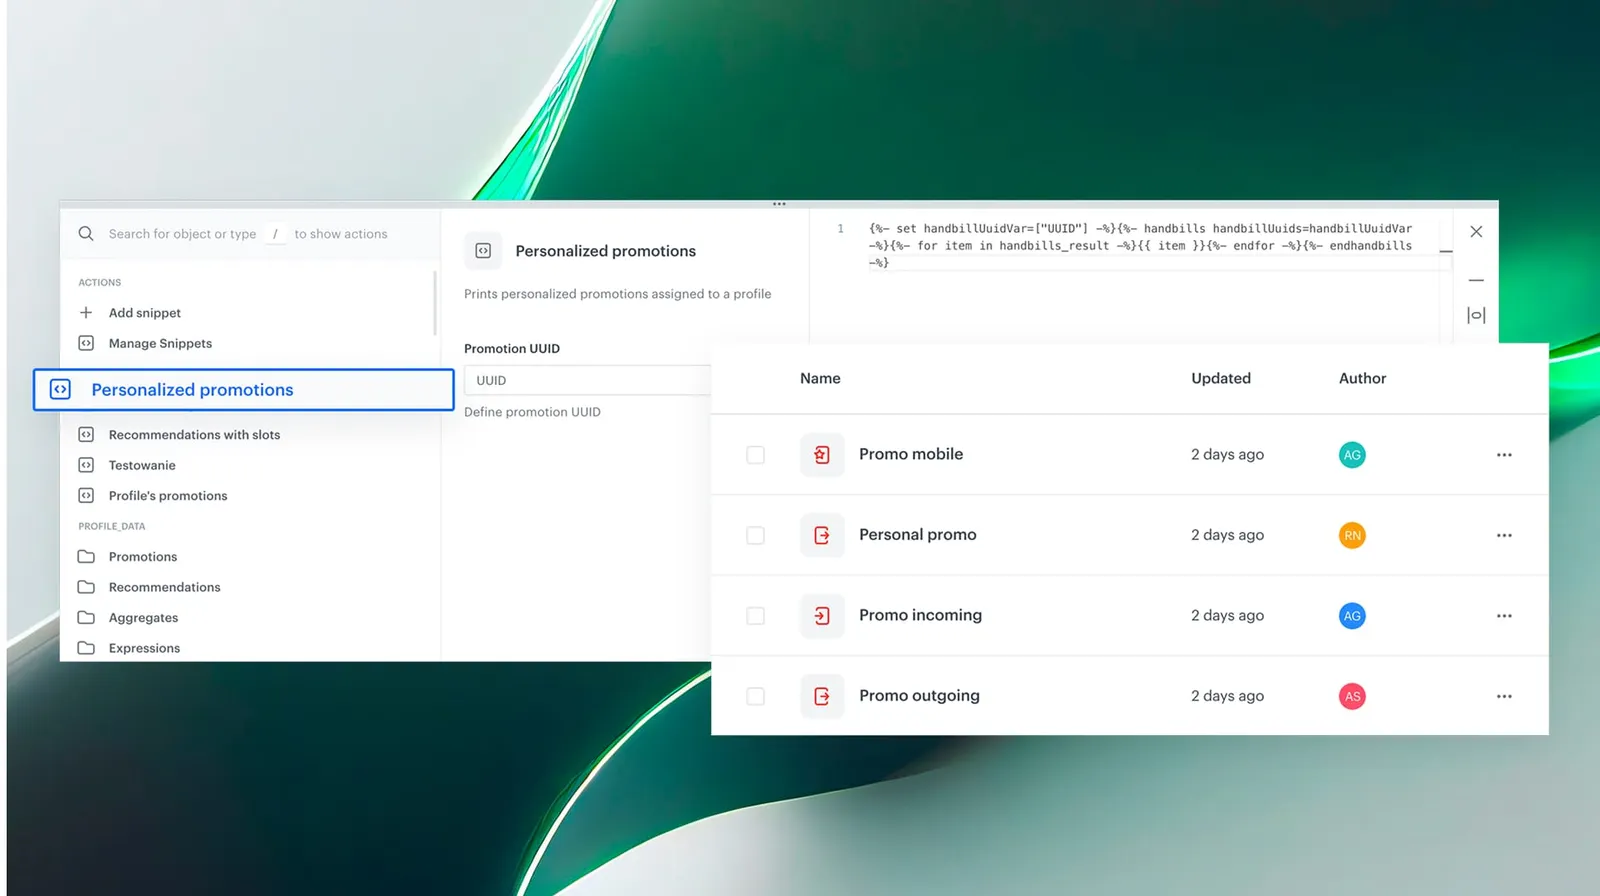
Task: Open the Aggregates folder
Action: click(143, 618)
